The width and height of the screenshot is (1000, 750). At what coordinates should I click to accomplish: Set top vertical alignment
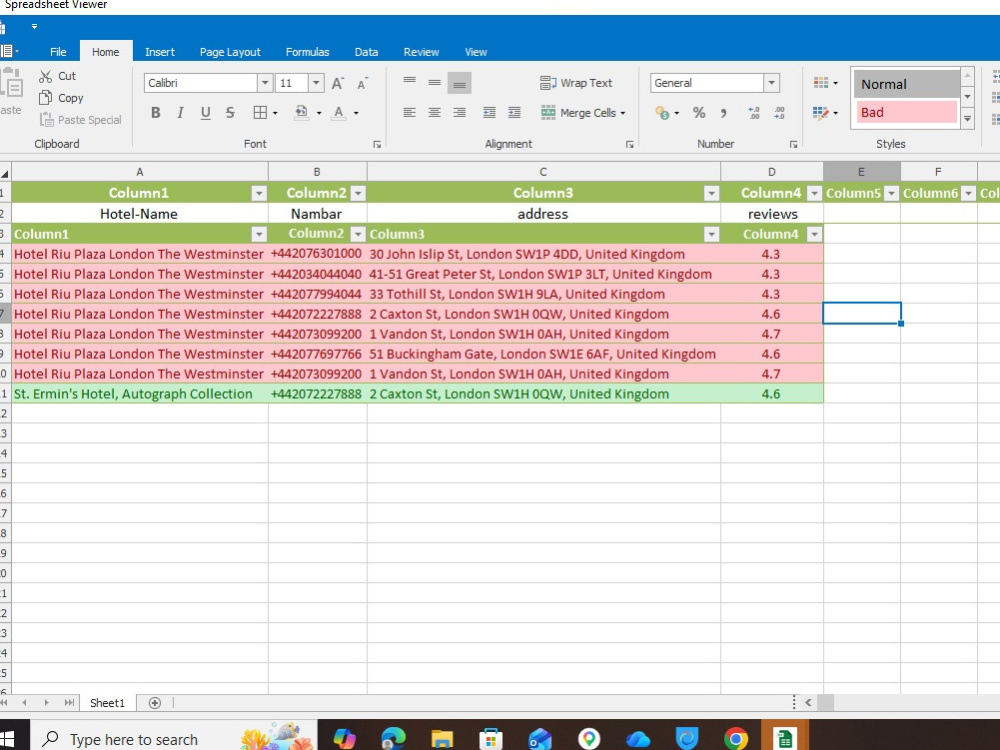[409, 80]
